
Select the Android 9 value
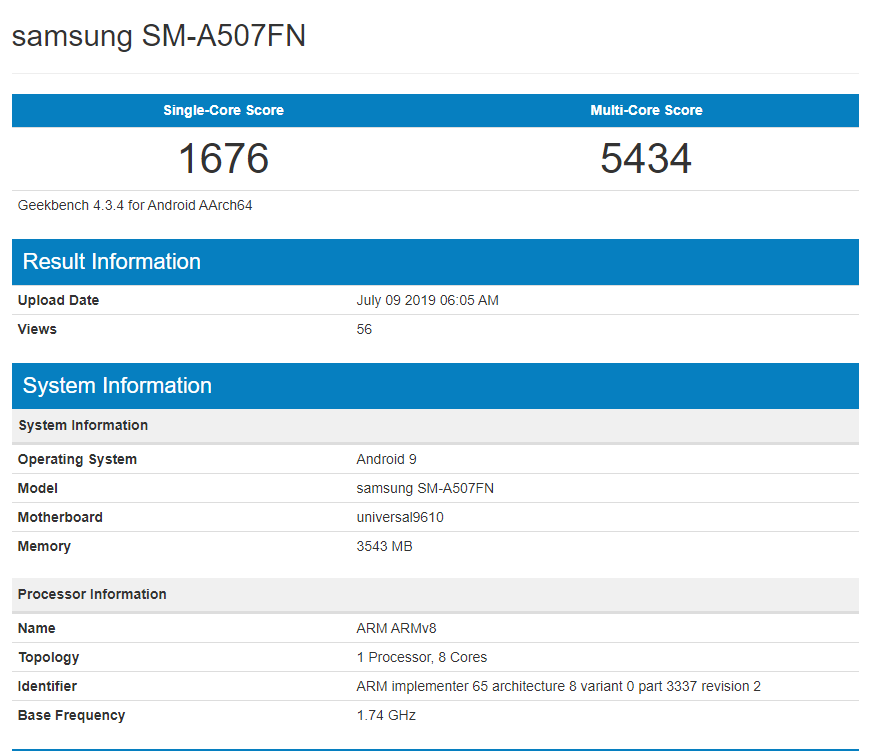(x=386, y=459)
